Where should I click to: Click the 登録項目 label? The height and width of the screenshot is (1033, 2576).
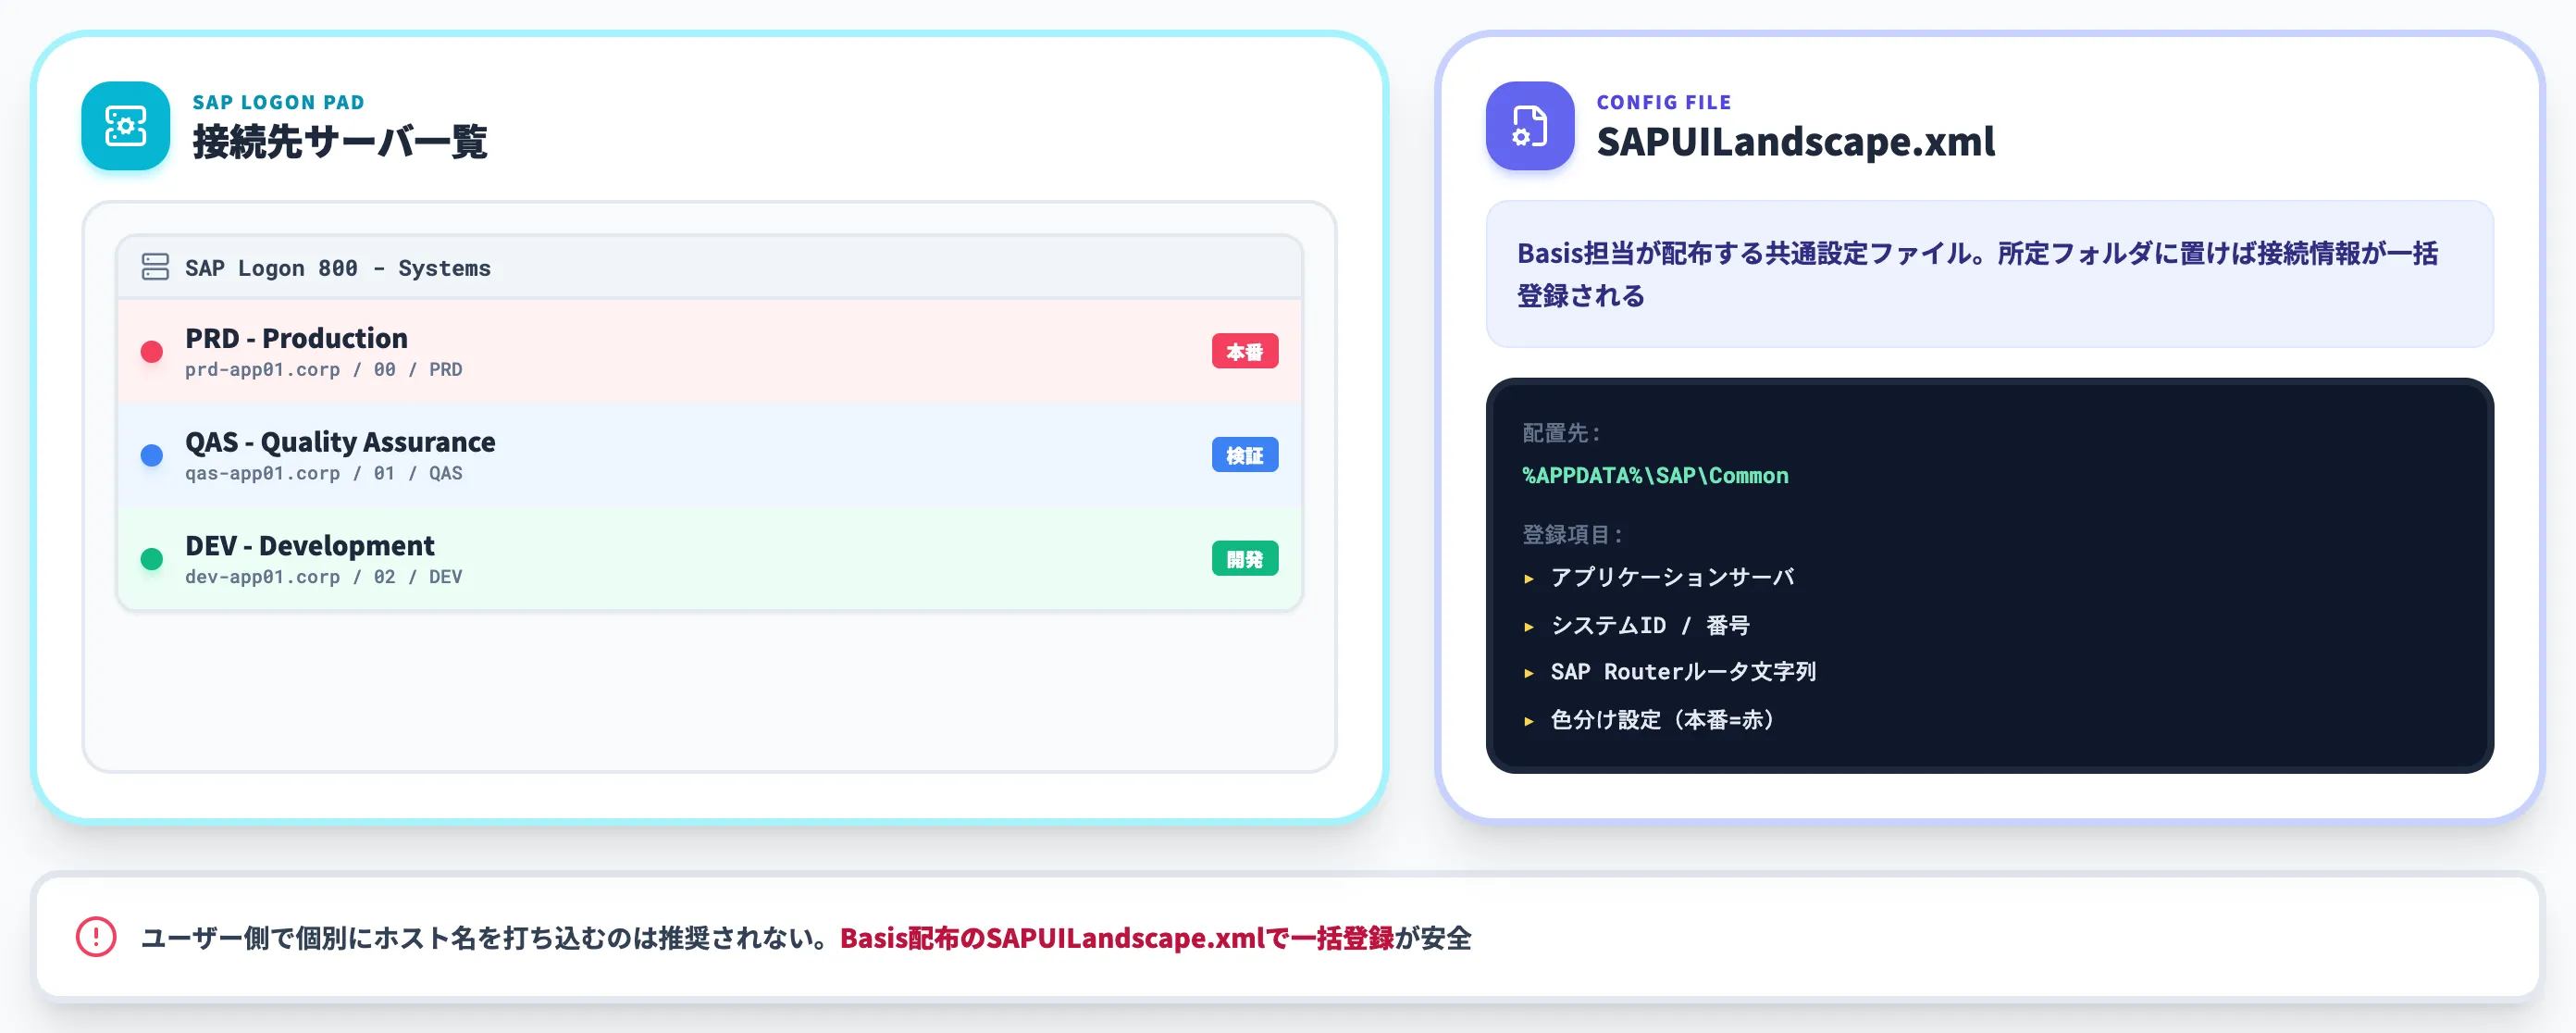1571,534
